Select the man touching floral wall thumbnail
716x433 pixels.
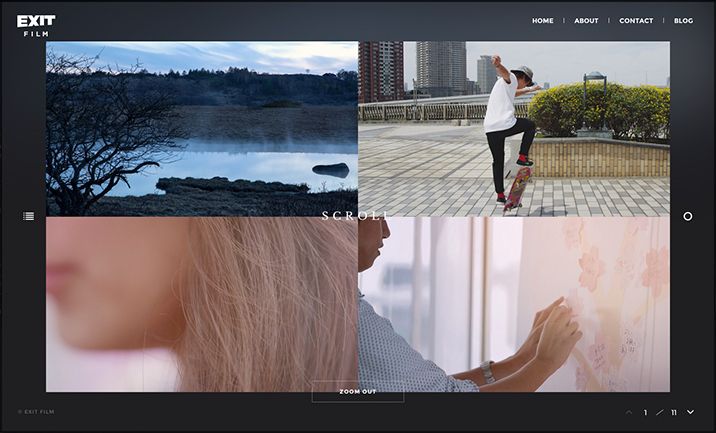tap(514, 304)
